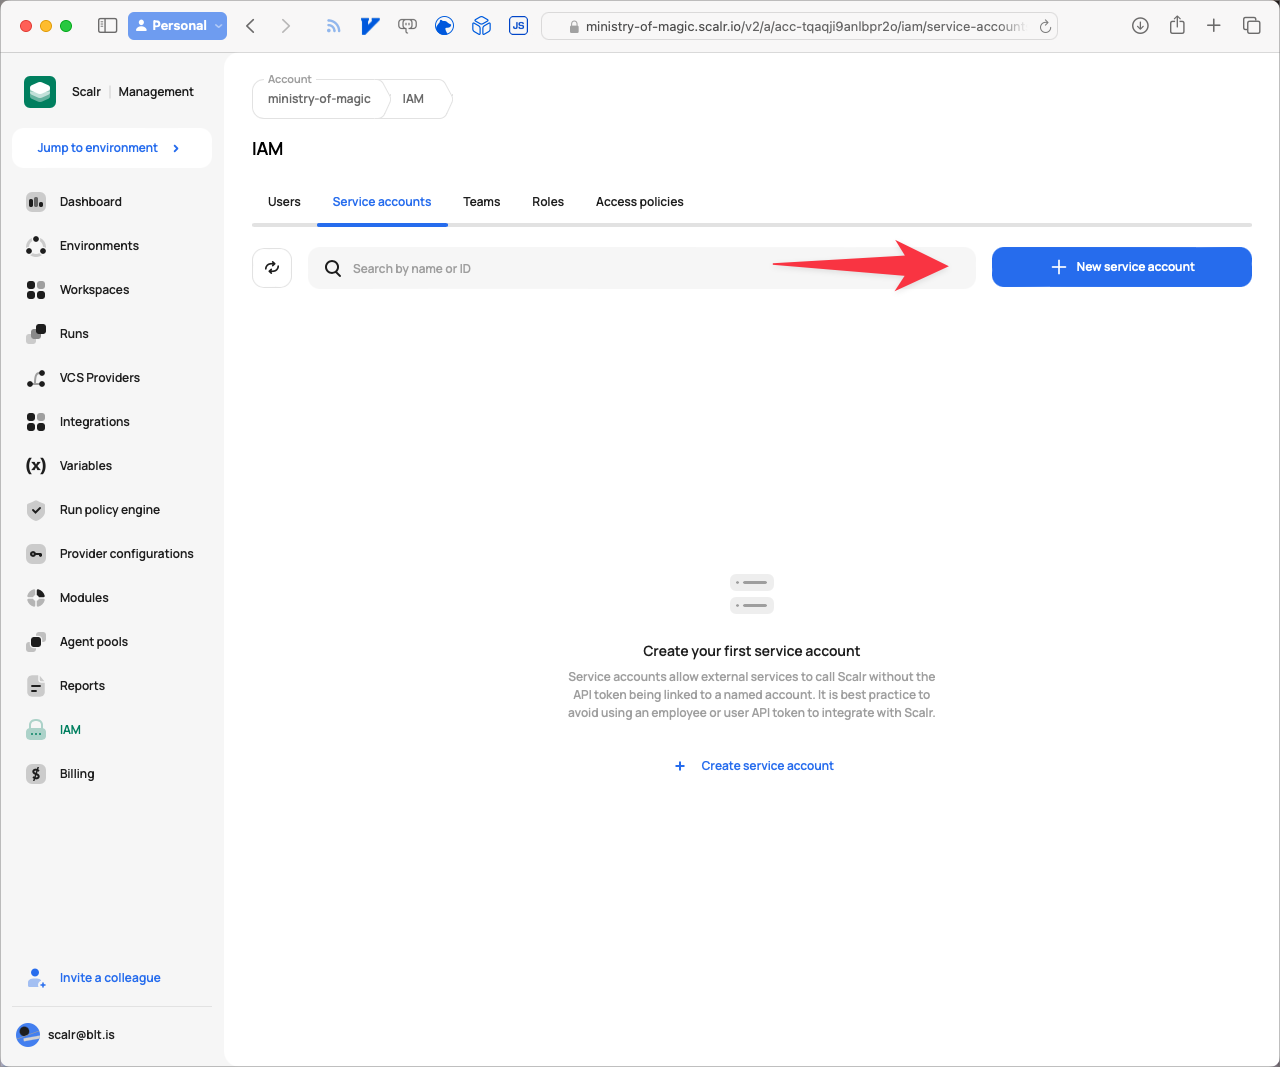Viewport: 1280px width, 1067px height.
Task: Go back with Safari's back arrow
Action: (x=251, y=26)
